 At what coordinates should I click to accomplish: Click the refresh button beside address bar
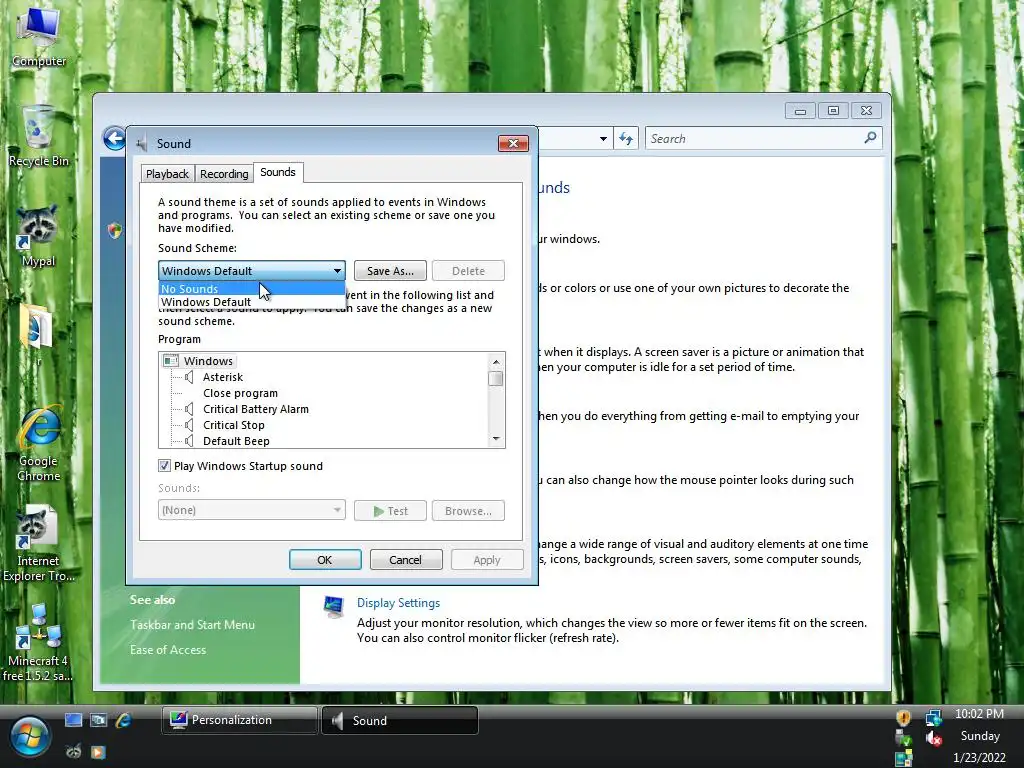(x=626, y=138)
